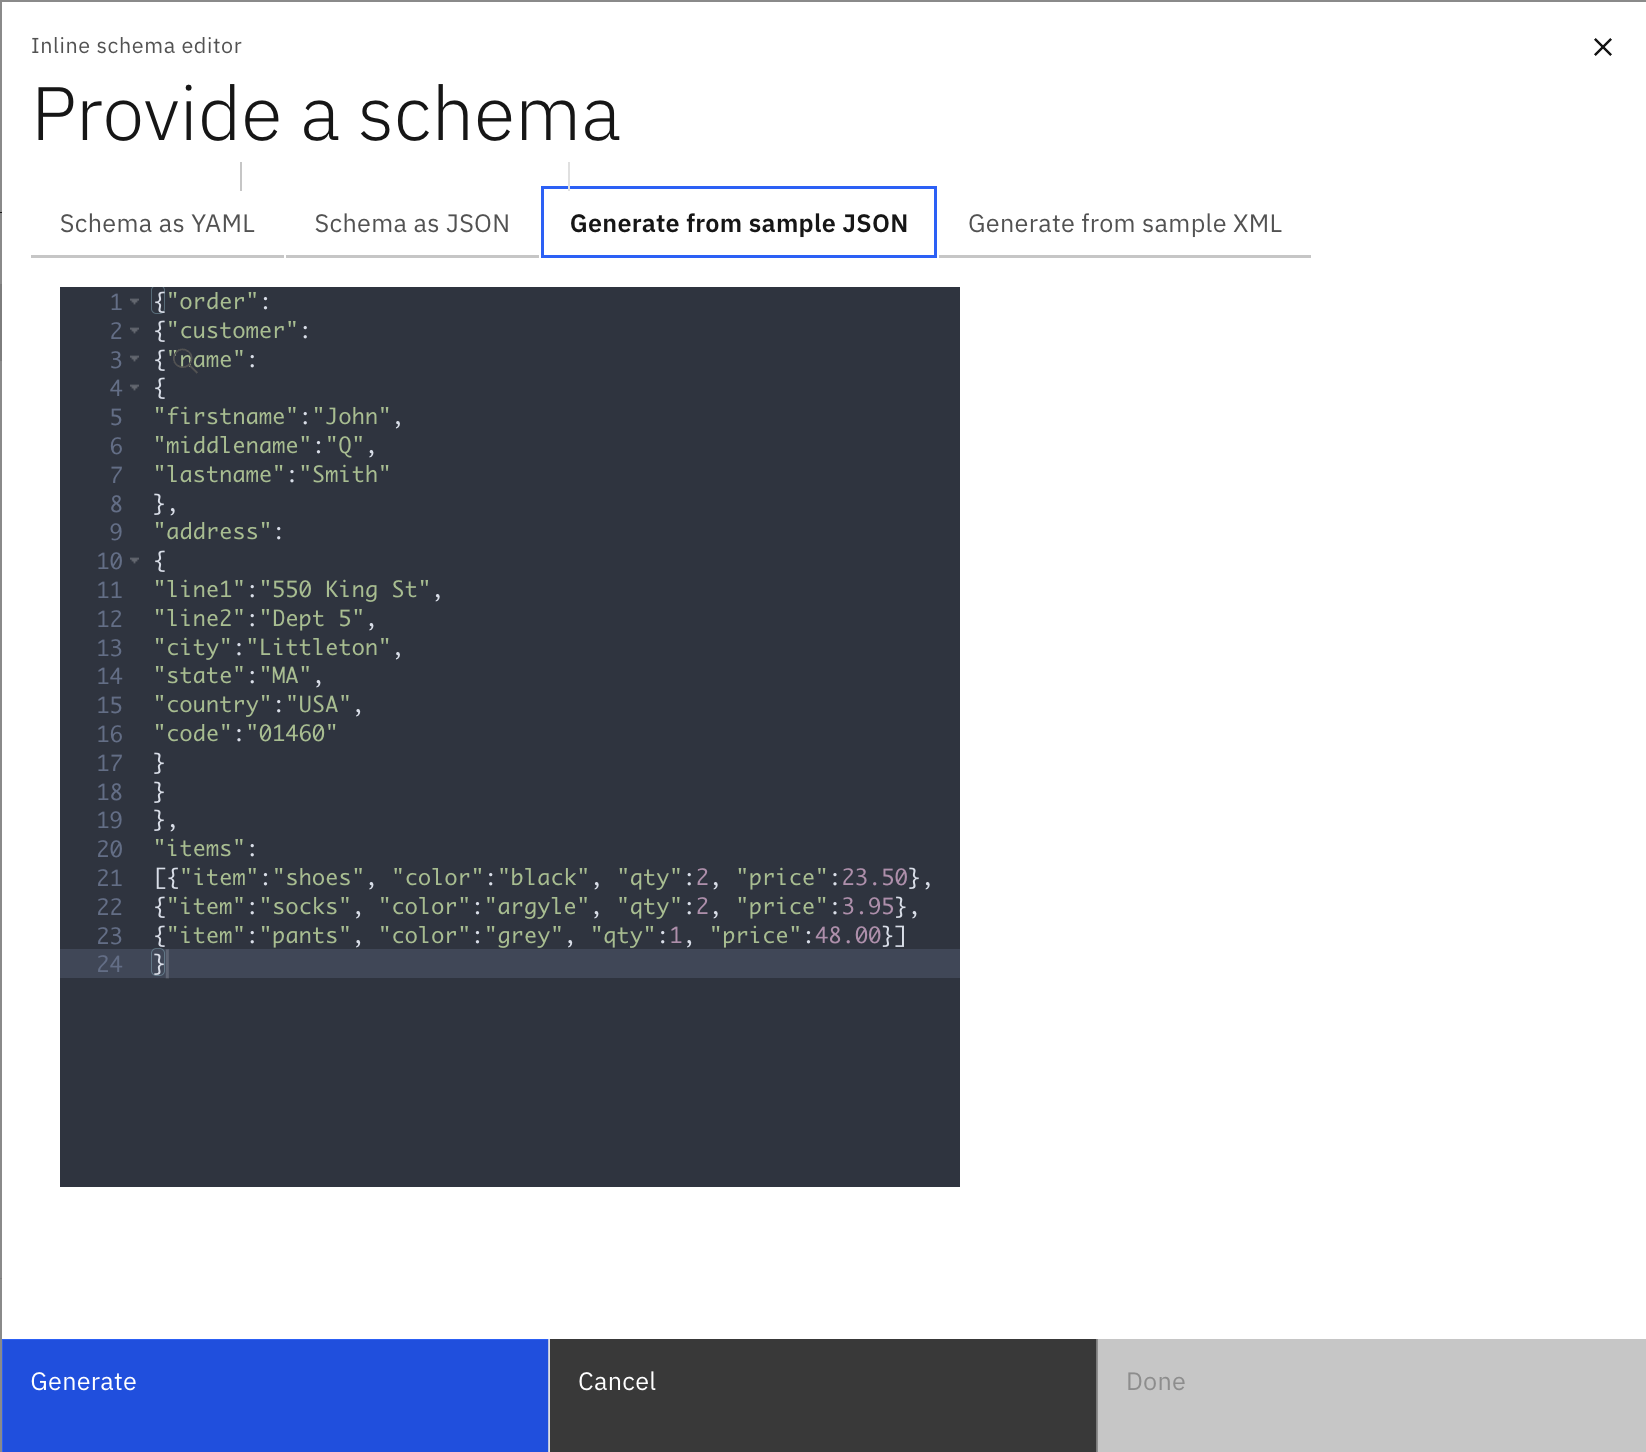The image size is (1646, 1452).
Task: Switch to Generate from sample XML tab
Action: coord(1124,223)
